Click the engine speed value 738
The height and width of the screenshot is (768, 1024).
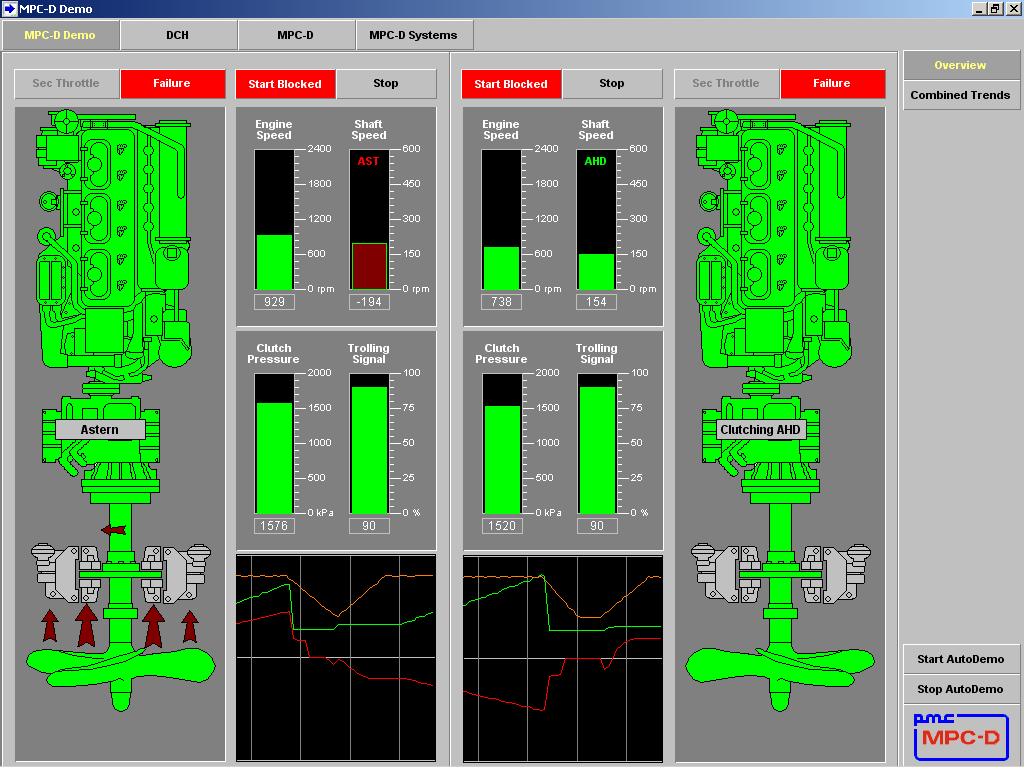click(502, 302)
